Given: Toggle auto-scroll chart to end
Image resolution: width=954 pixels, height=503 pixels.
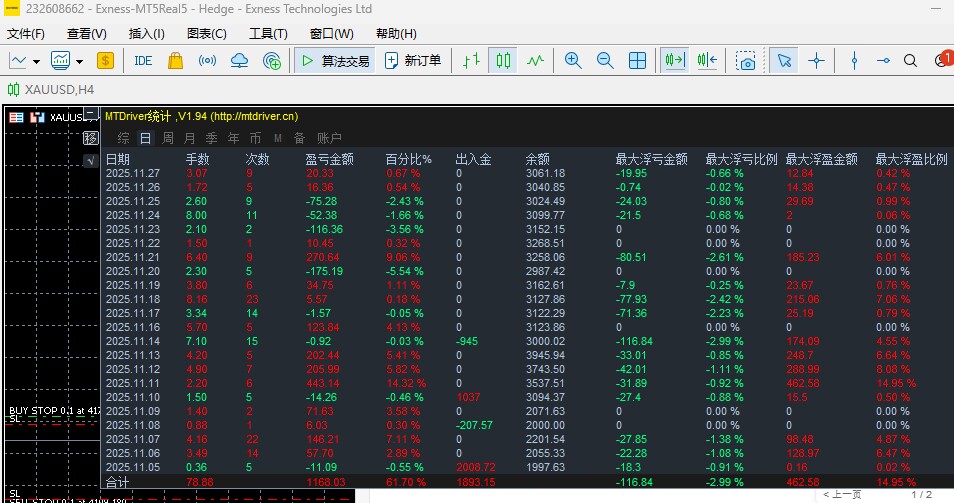Looking at the screenshot, I should [x=675, y=60].
